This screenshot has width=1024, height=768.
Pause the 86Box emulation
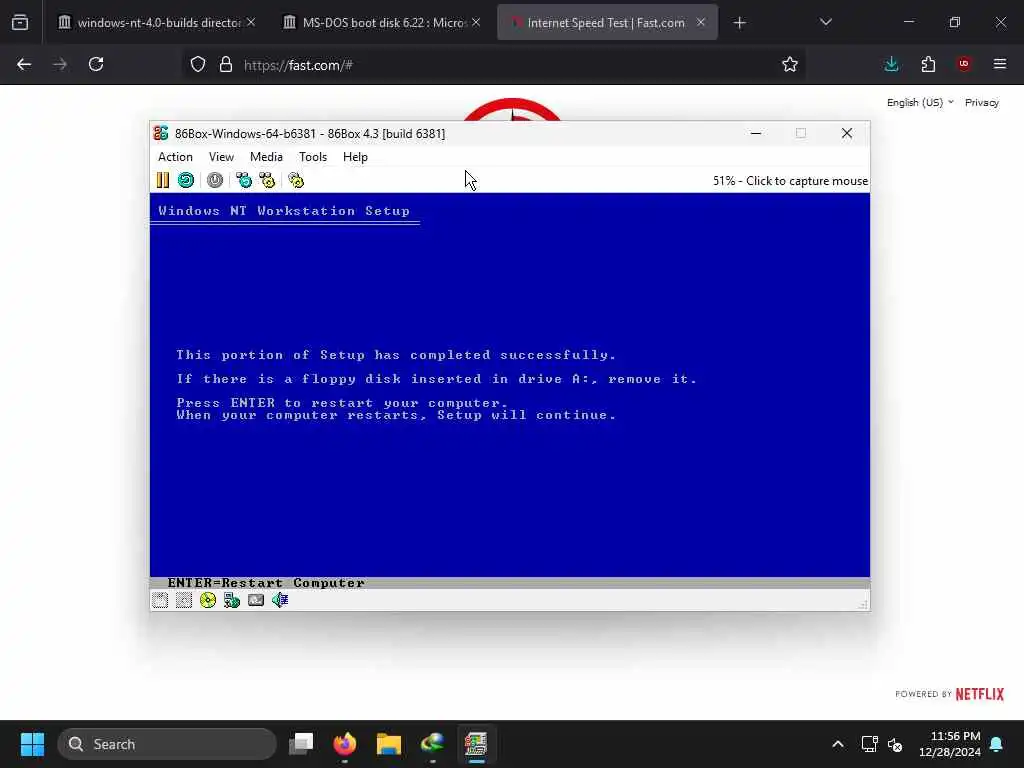(x=163, y=180)
